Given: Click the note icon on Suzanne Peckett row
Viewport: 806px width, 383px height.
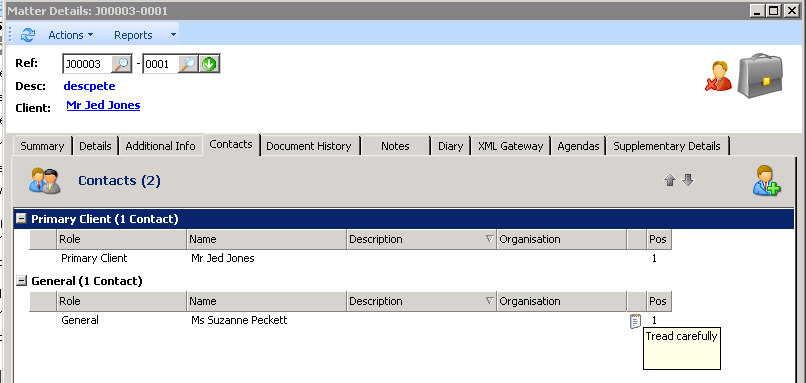Looking at the screenshot, I should tap(635, 321).
